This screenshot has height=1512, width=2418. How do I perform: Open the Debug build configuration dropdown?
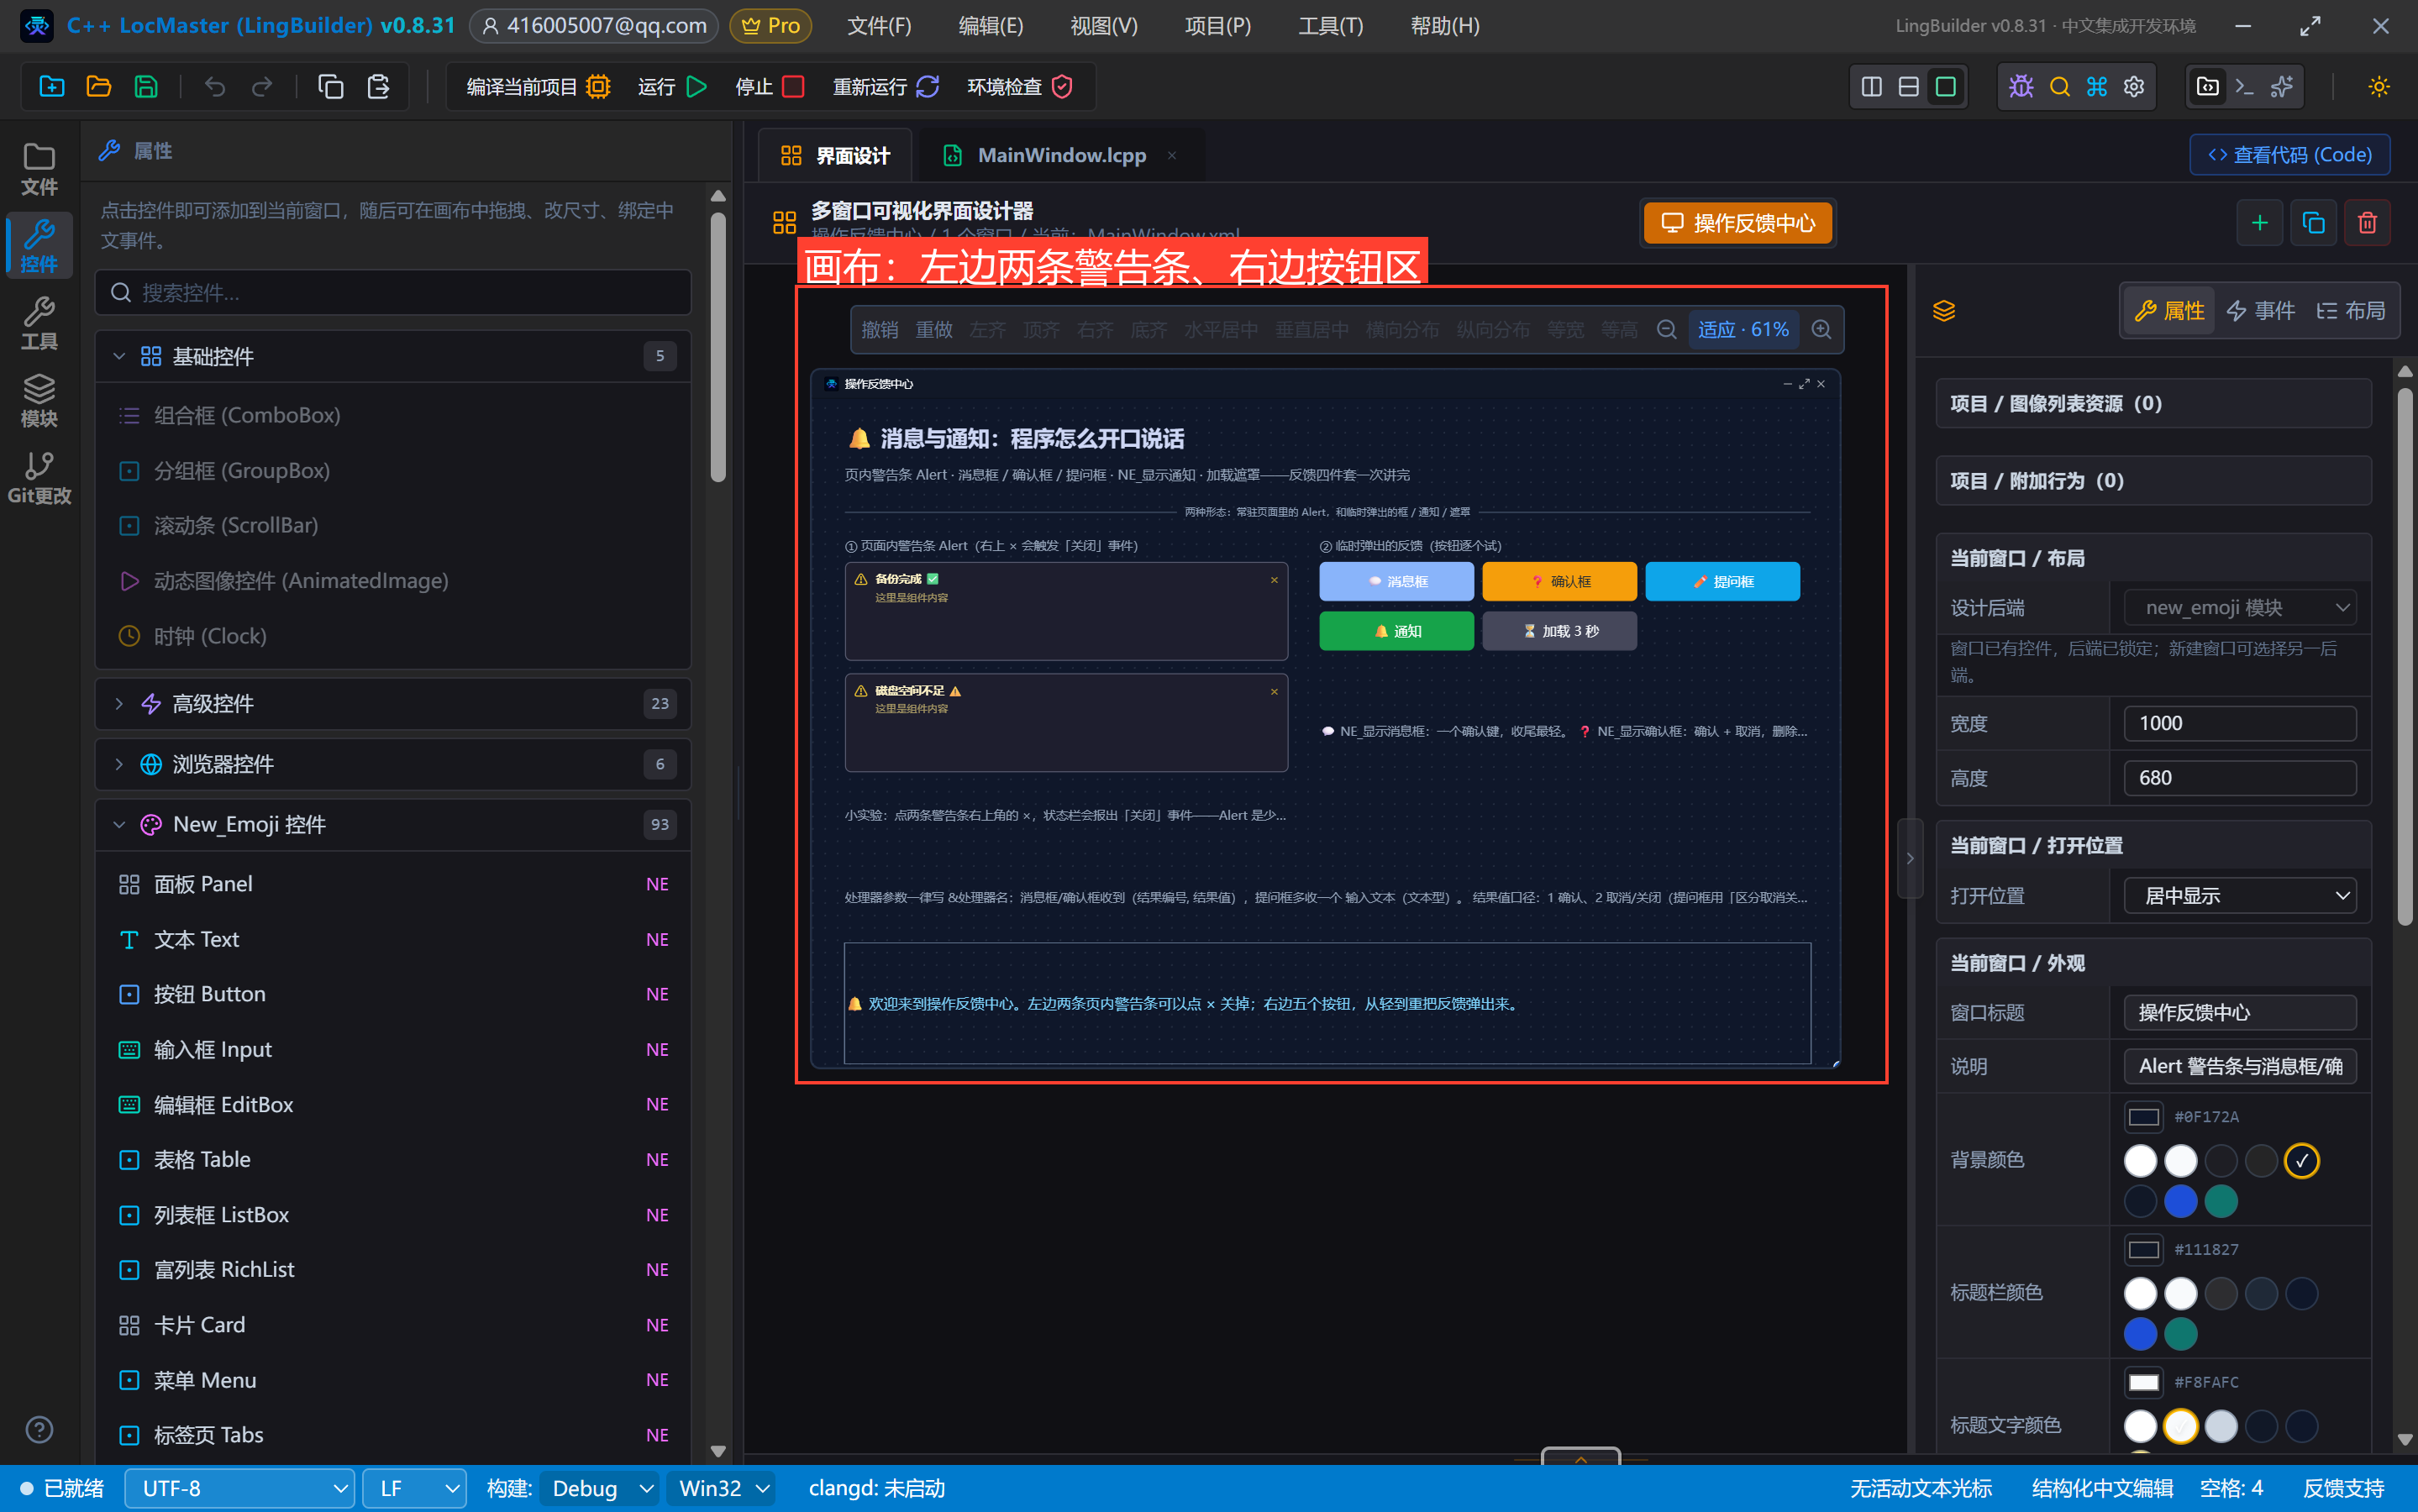pos(600,1488)
